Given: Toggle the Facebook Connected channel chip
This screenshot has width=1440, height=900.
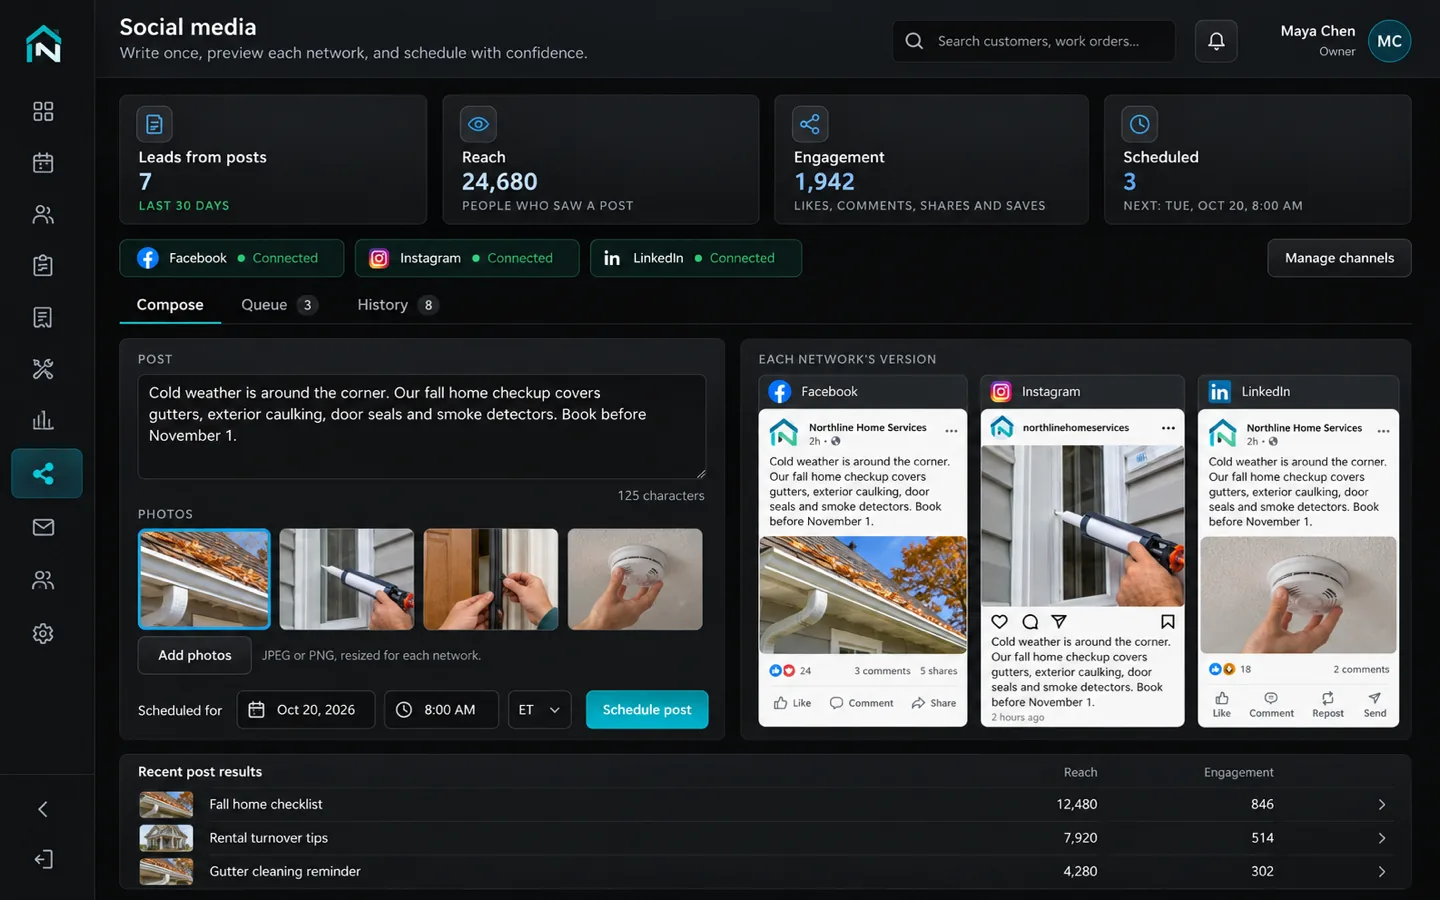Looking at the screenshot, I should pos(232,258).
